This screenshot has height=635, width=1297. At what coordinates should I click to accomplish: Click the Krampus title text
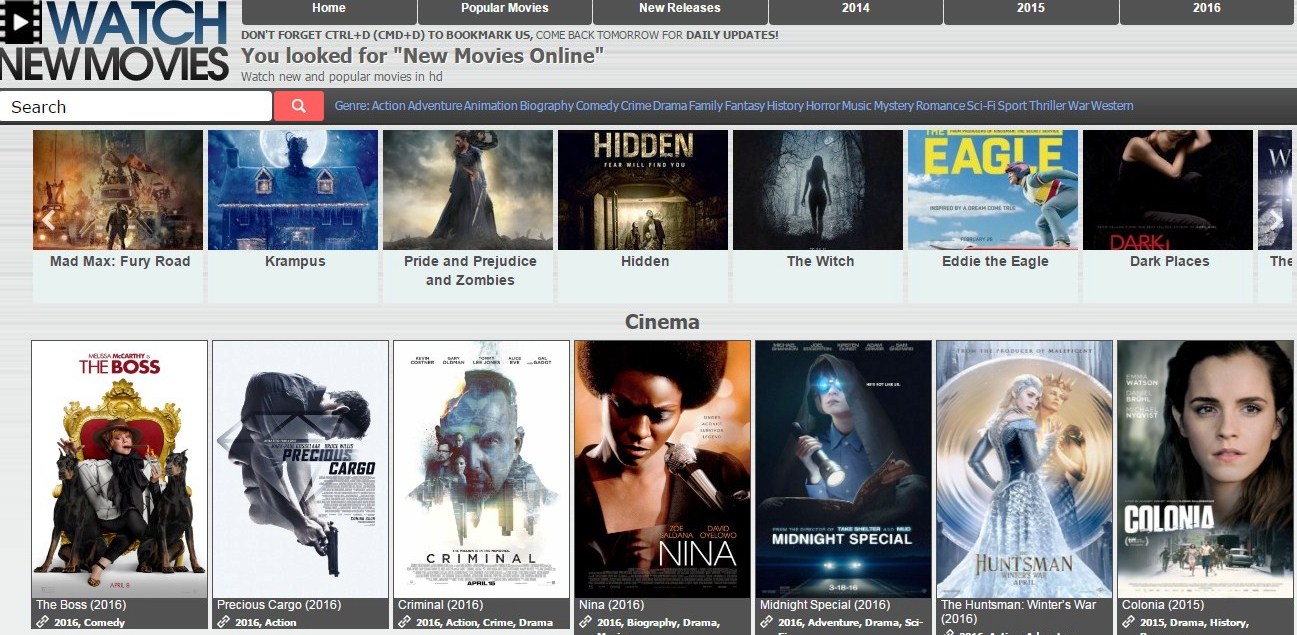295,261
